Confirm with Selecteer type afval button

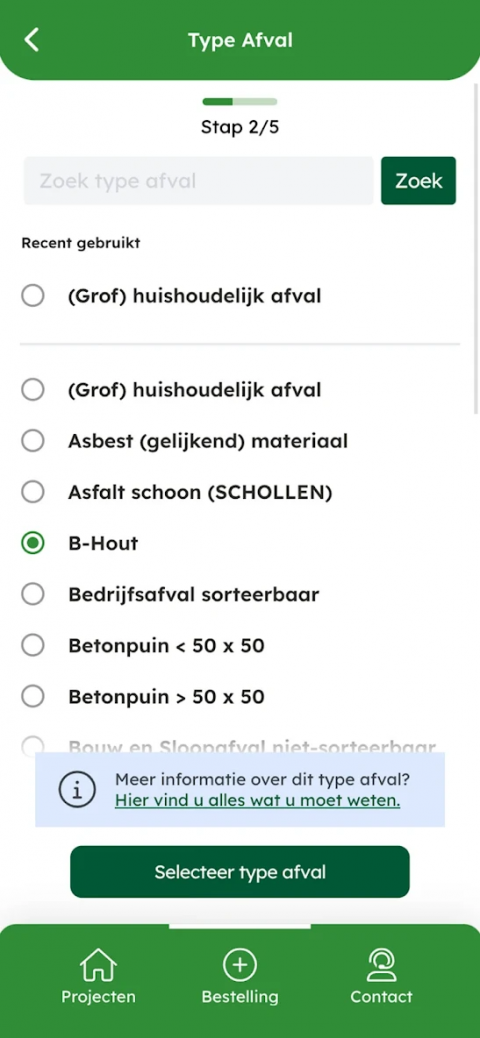click(240, 872)
